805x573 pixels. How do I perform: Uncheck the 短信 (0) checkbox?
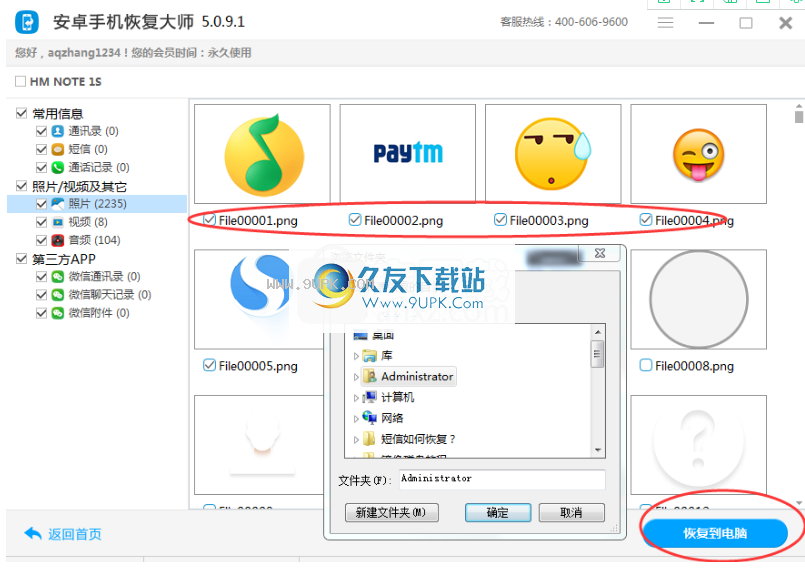coord(42,149)
